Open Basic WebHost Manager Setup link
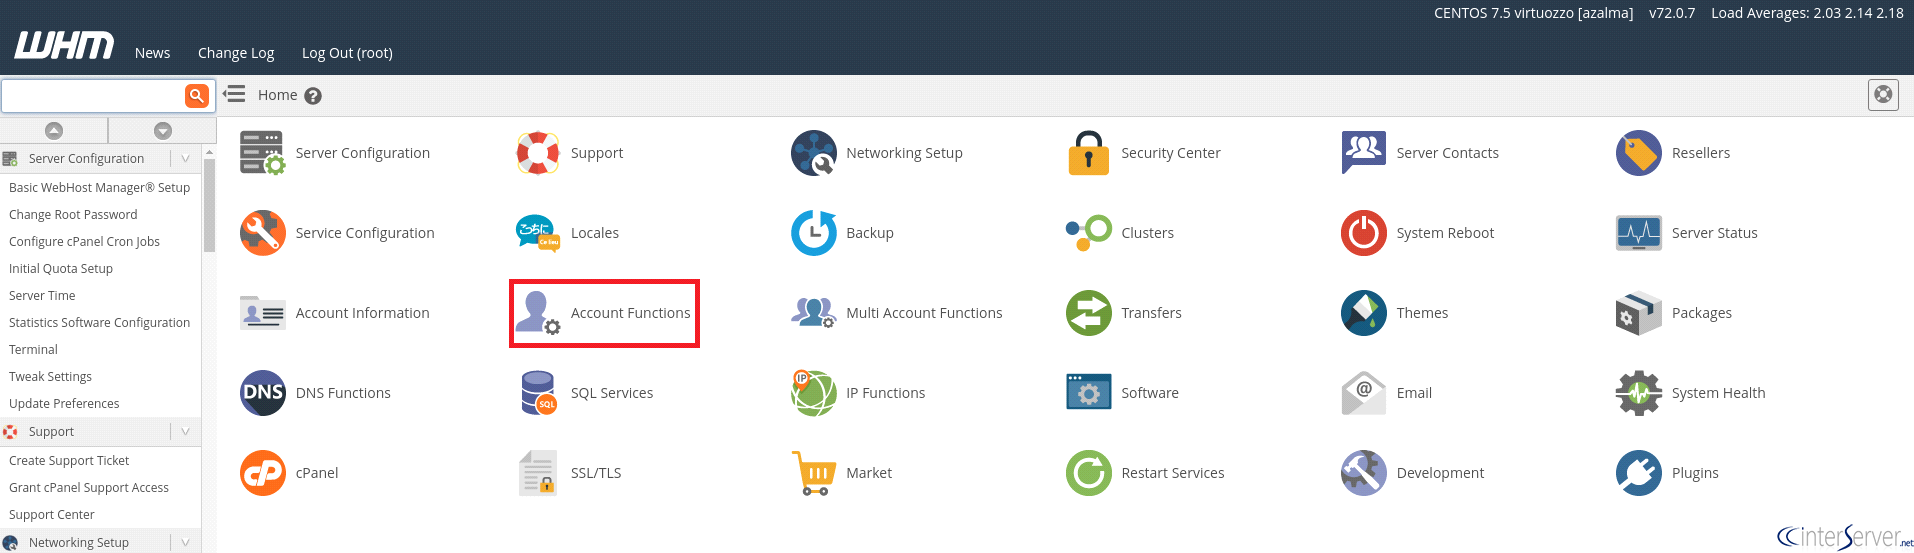 point(99,187)
